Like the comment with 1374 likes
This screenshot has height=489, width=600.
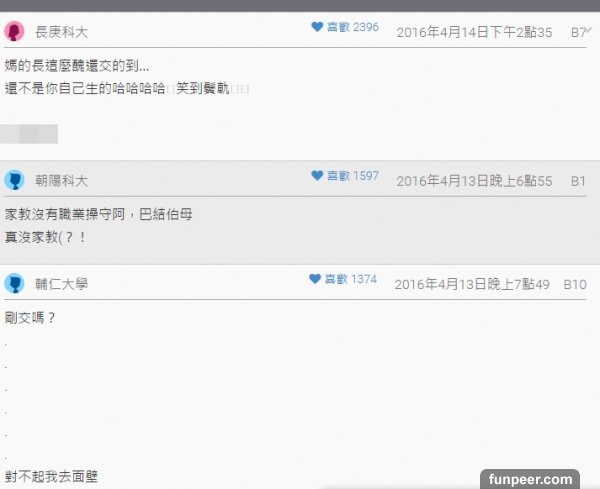pyautogui.click(x=315, y=279)
